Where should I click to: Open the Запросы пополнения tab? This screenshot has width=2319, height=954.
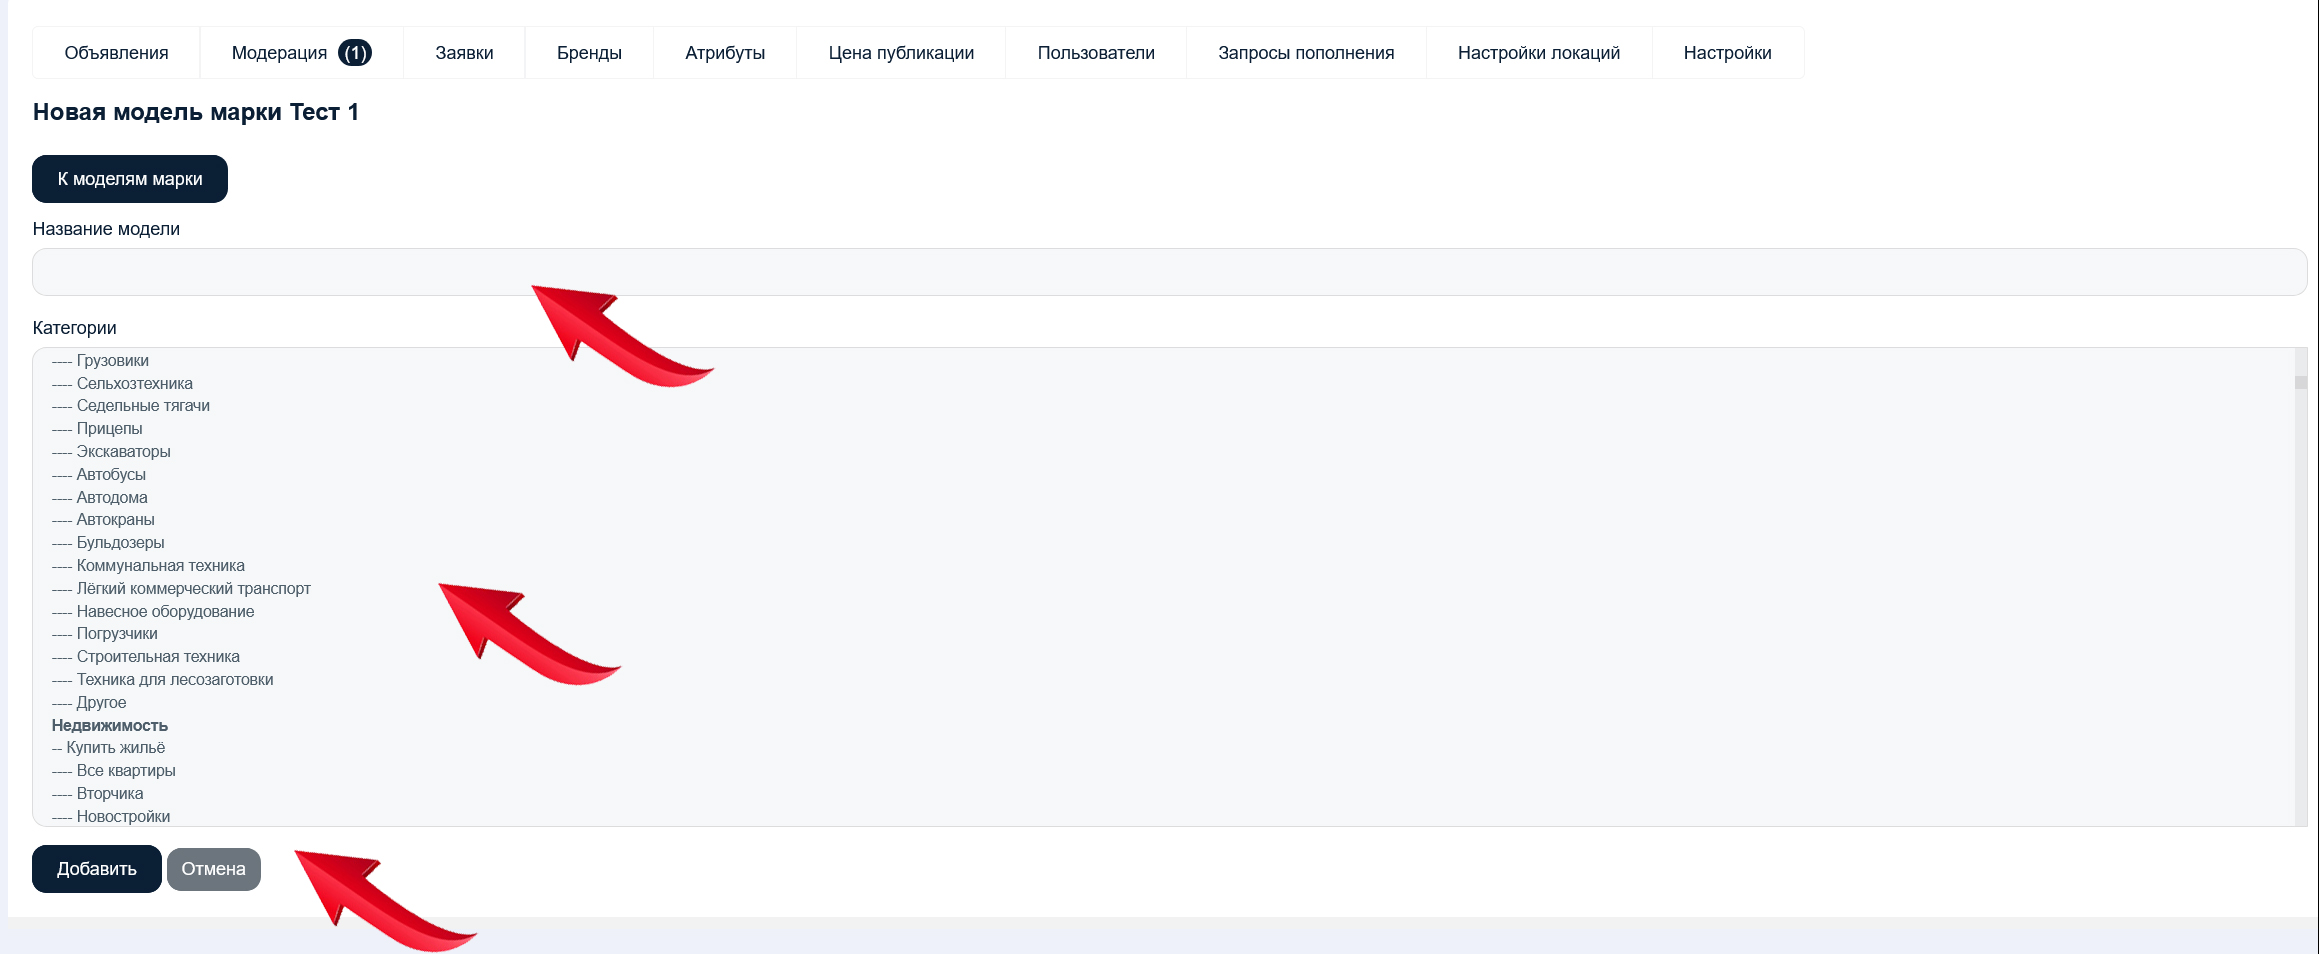(1306, 53)
